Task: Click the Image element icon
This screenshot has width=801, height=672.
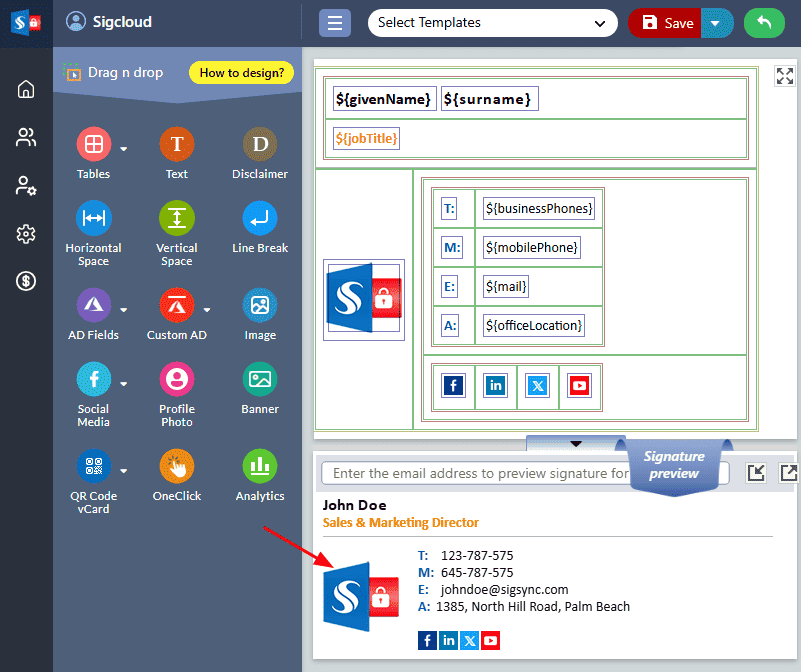Action: [x=260, y=305]
